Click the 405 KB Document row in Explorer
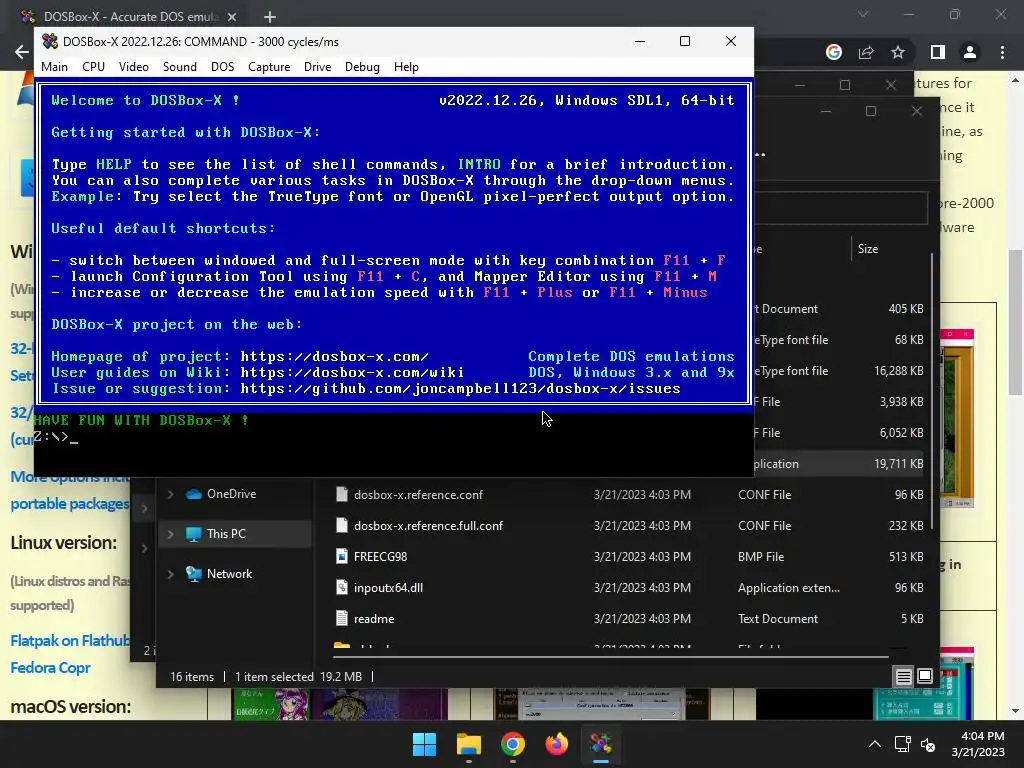The image size is (1024, 768). click(x=840, y=309)
